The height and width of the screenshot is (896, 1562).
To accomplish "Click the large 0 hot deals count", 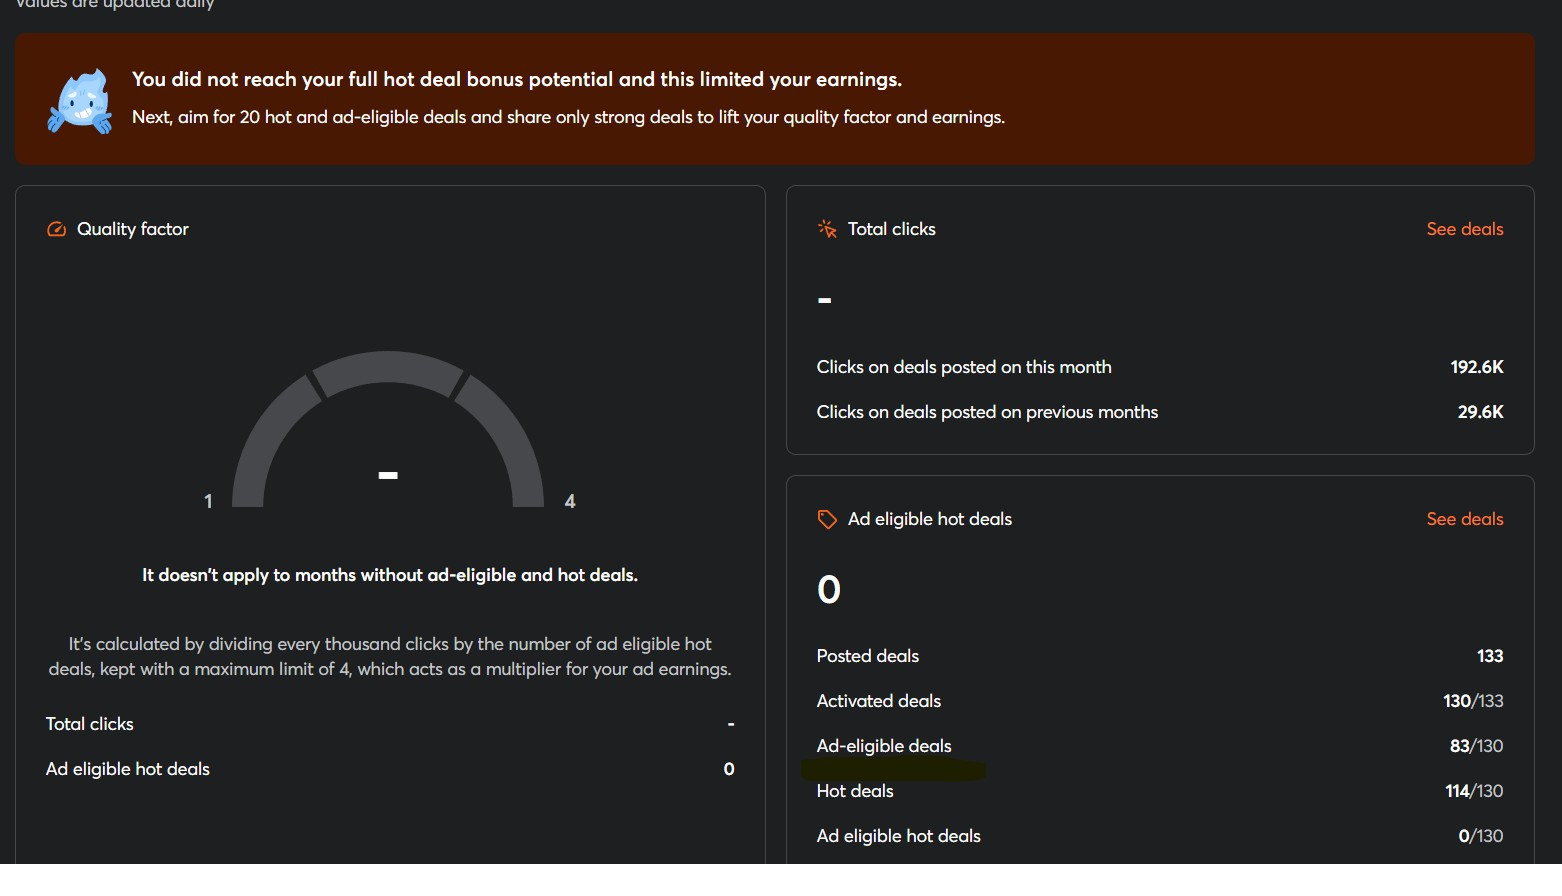I will pyautogui.click(x=829, y=589).
